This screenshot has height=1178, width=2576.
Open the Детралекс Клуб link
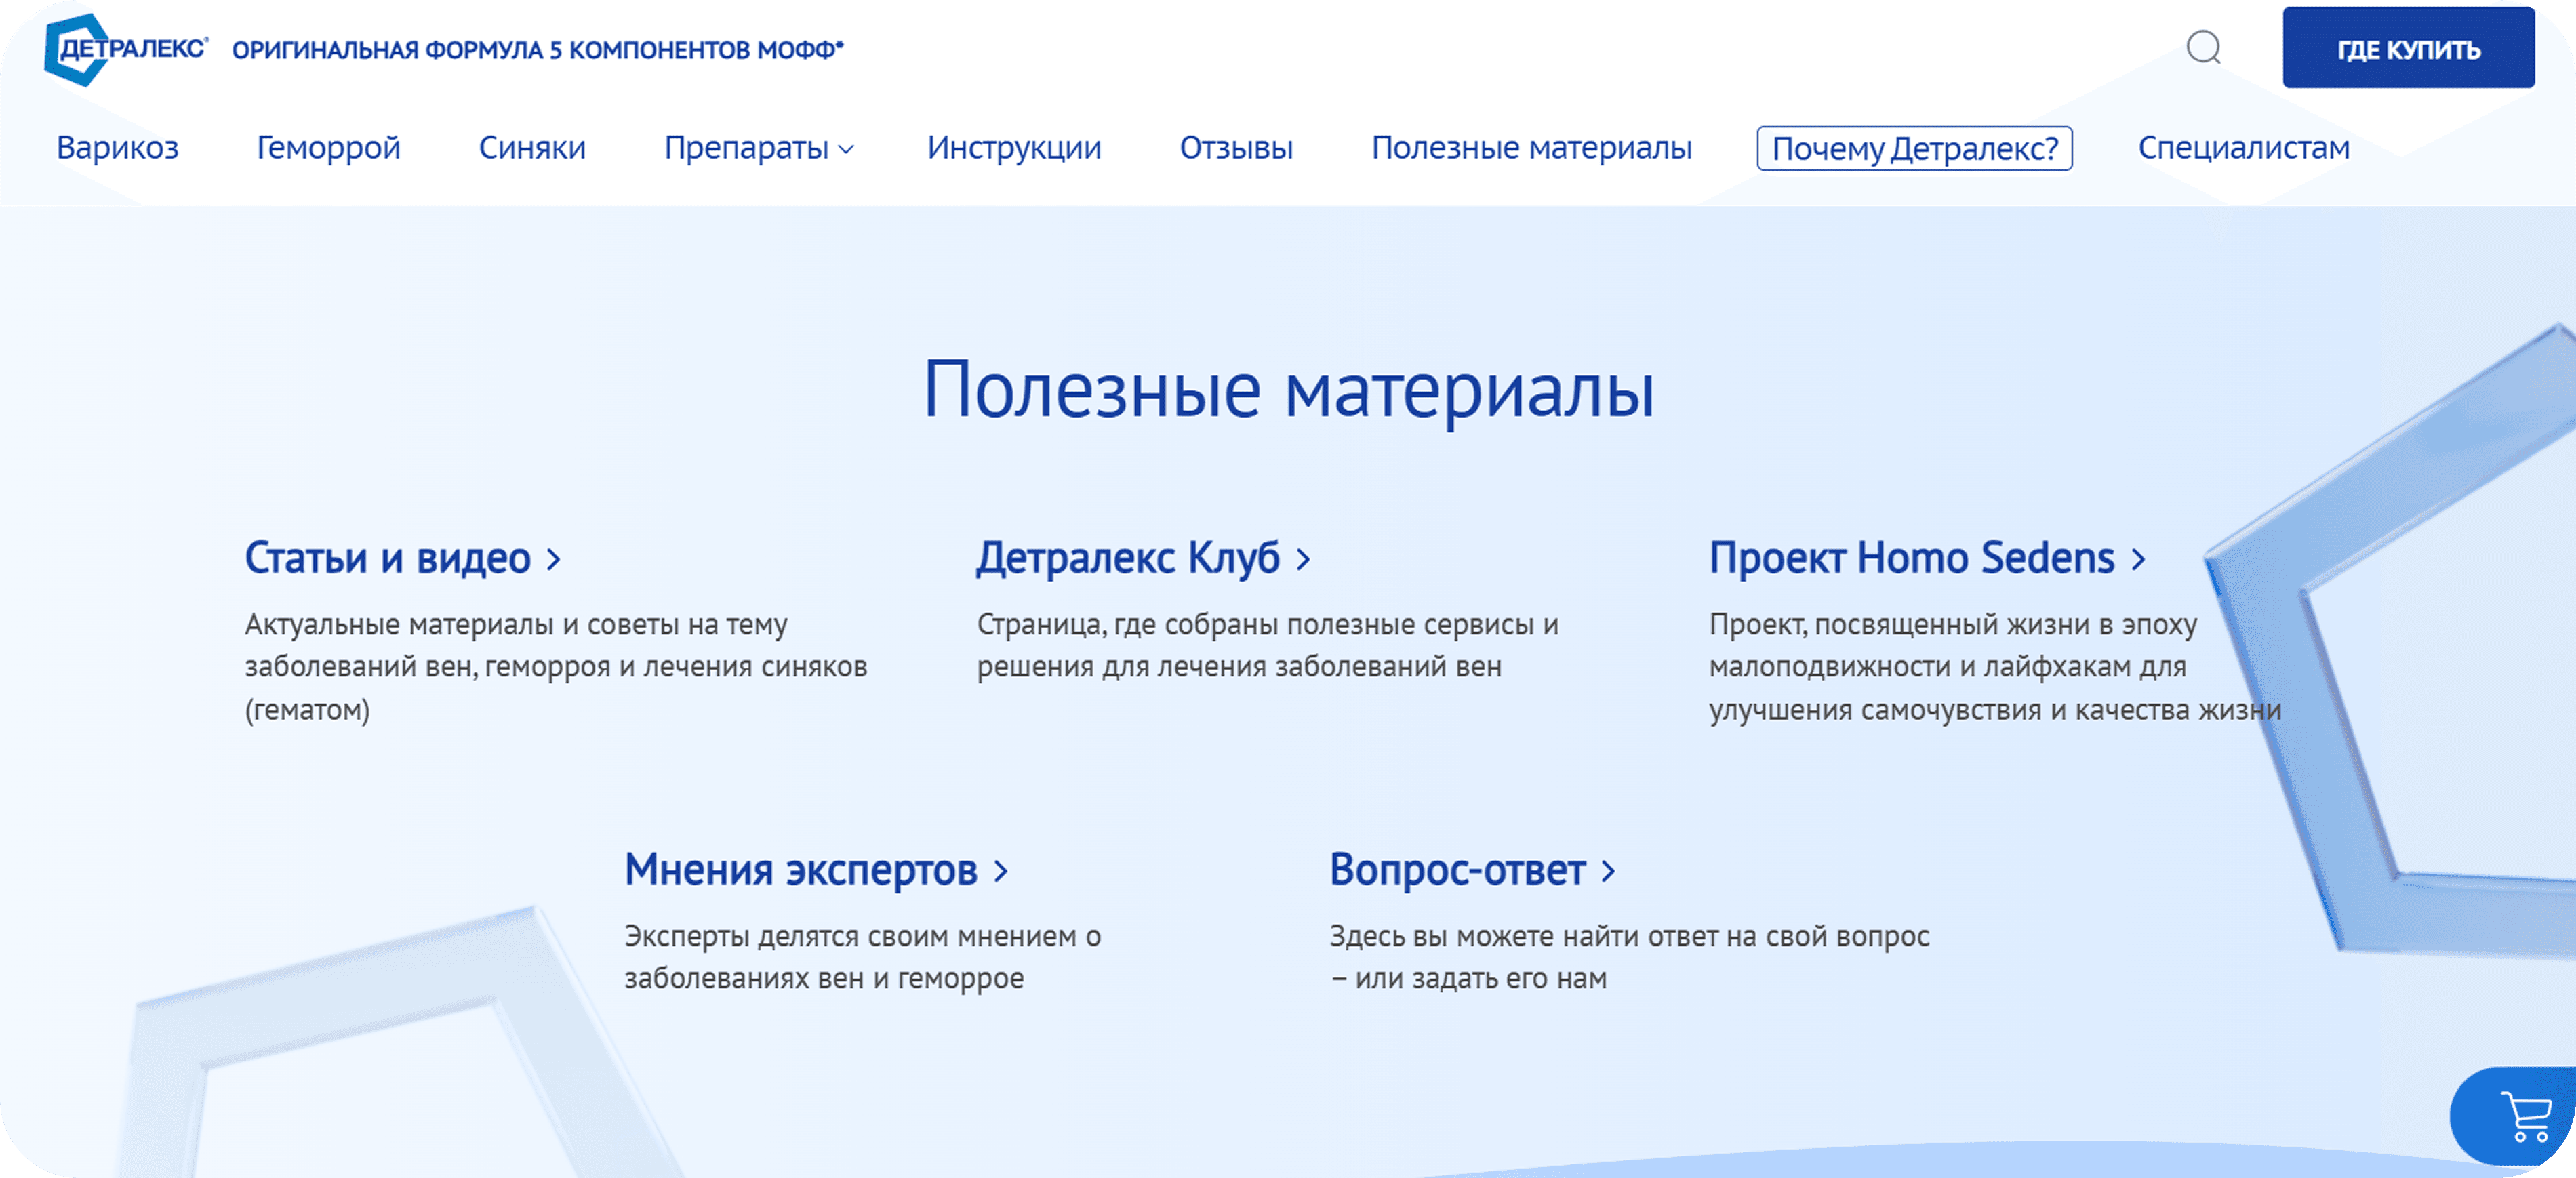[x=1128, y=558]
